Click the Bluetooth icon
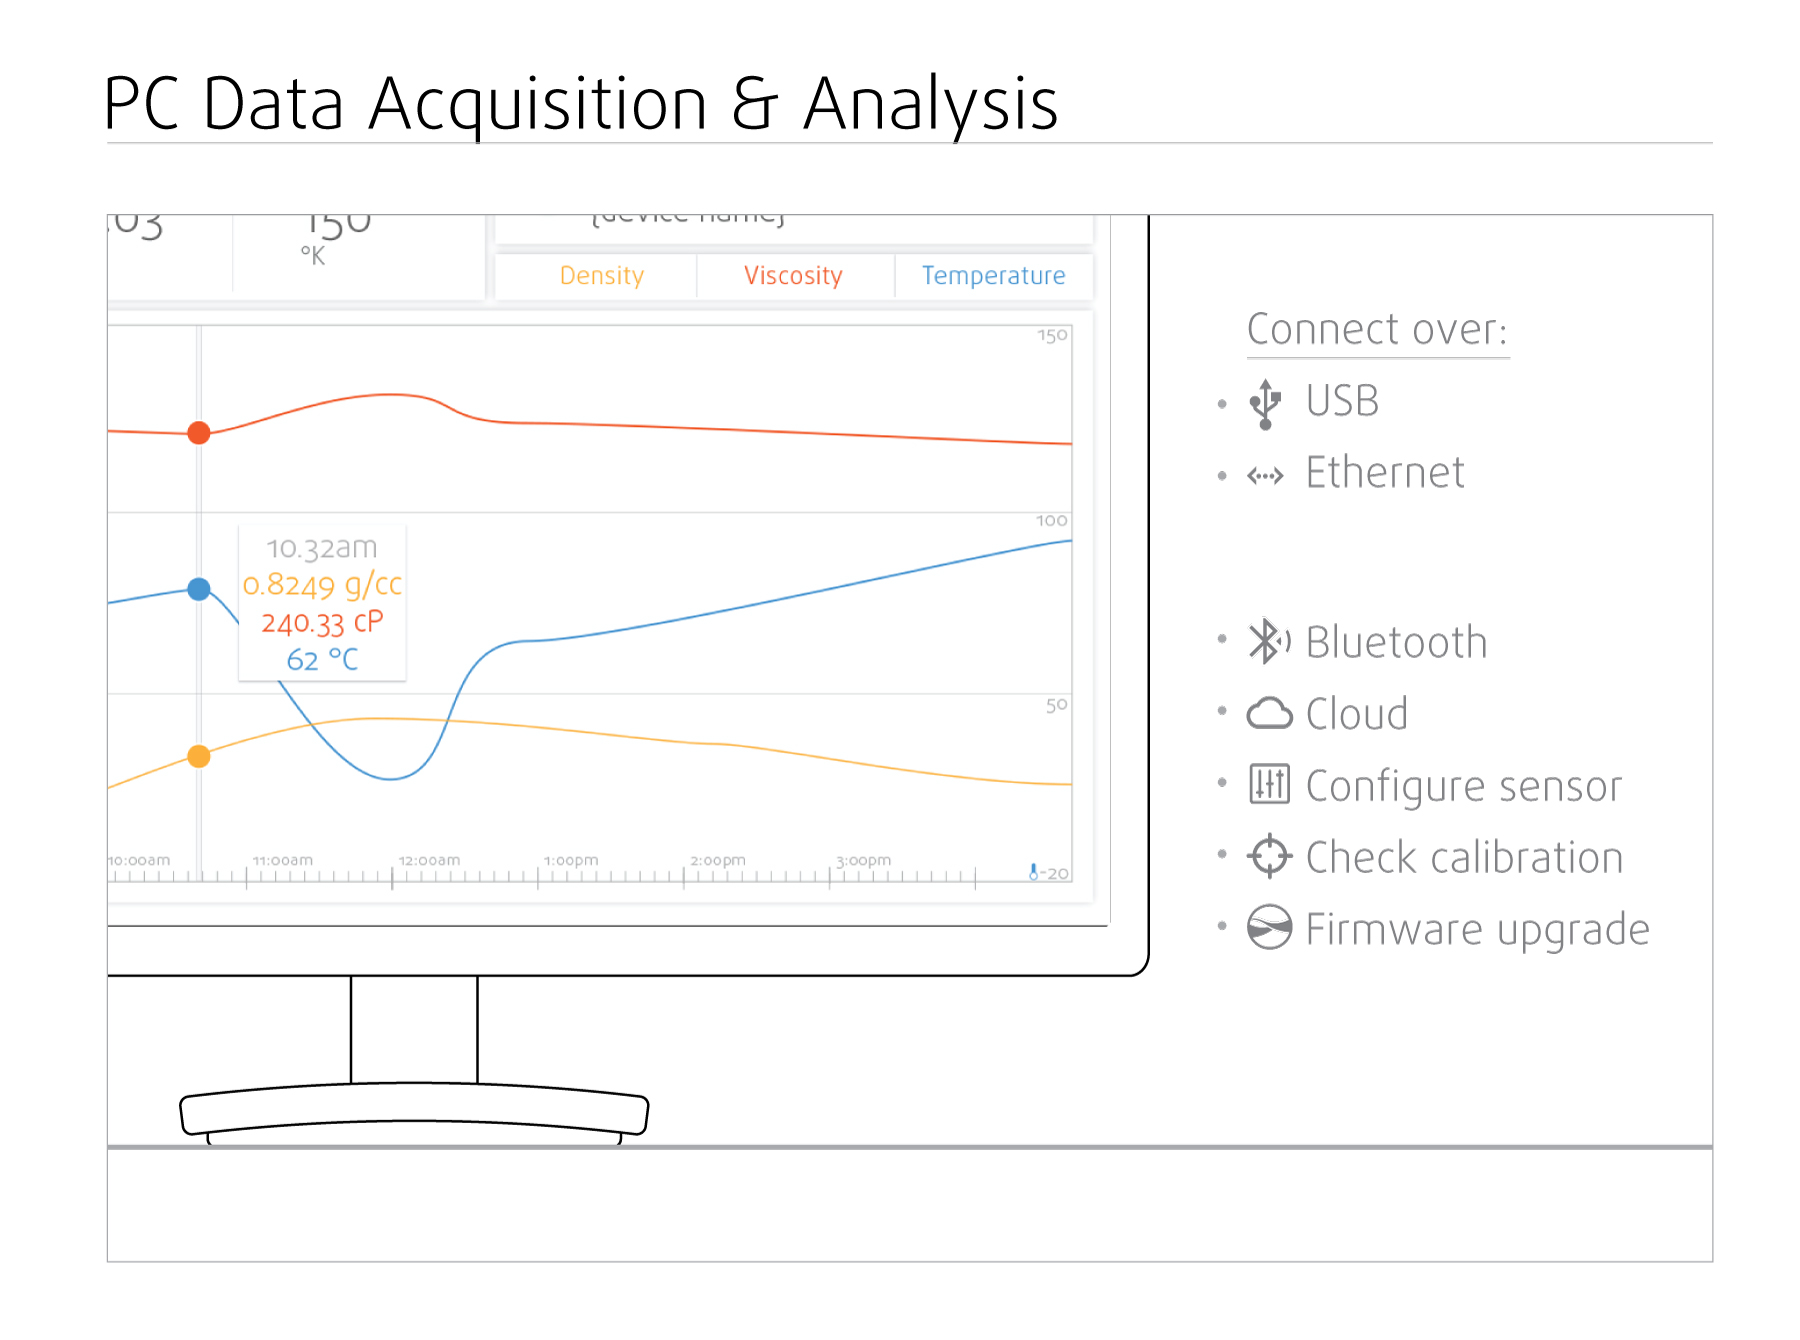The width and height of the screenshot is (1800, 1340). [1268, 641]
